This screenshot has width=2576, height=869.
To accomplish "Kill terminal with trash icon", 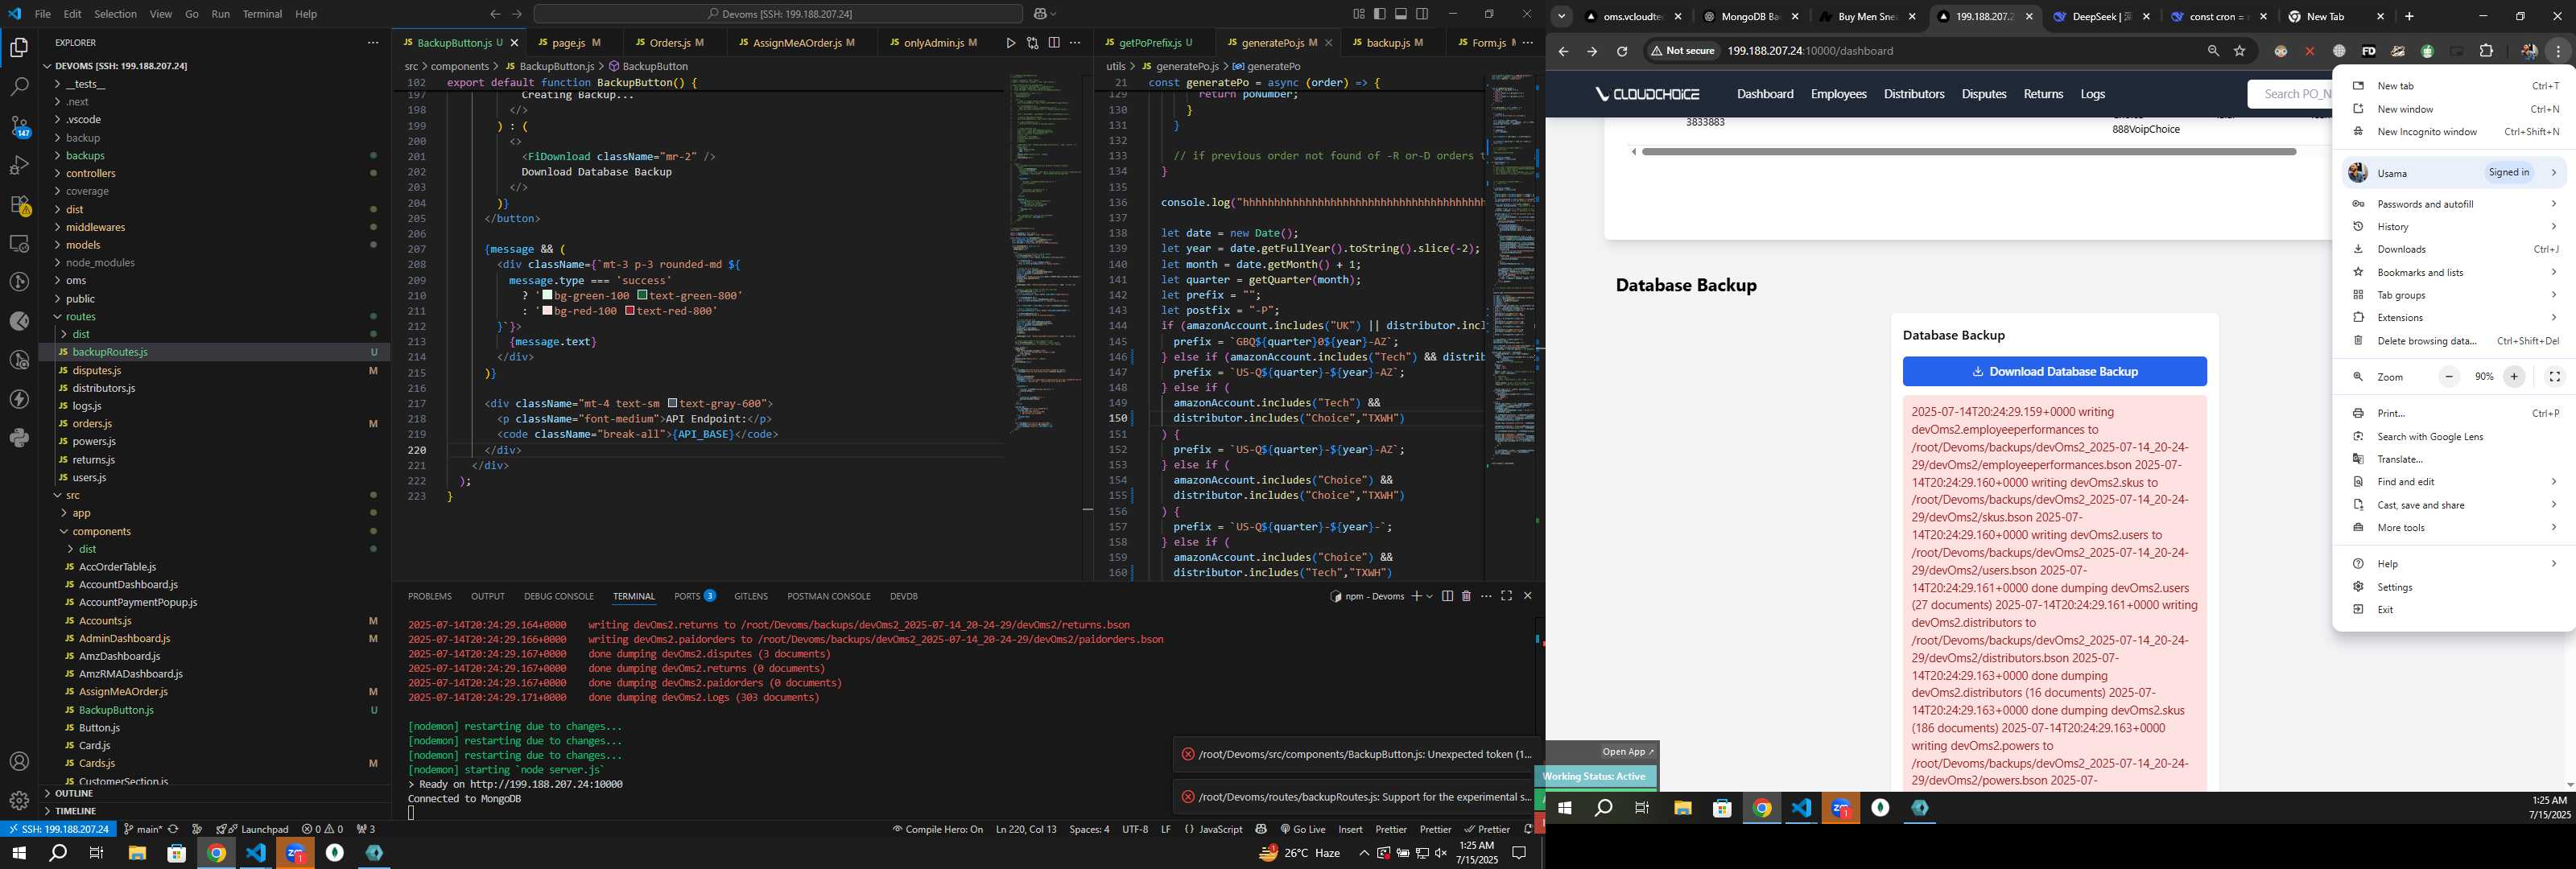I will coord(1466,596).
